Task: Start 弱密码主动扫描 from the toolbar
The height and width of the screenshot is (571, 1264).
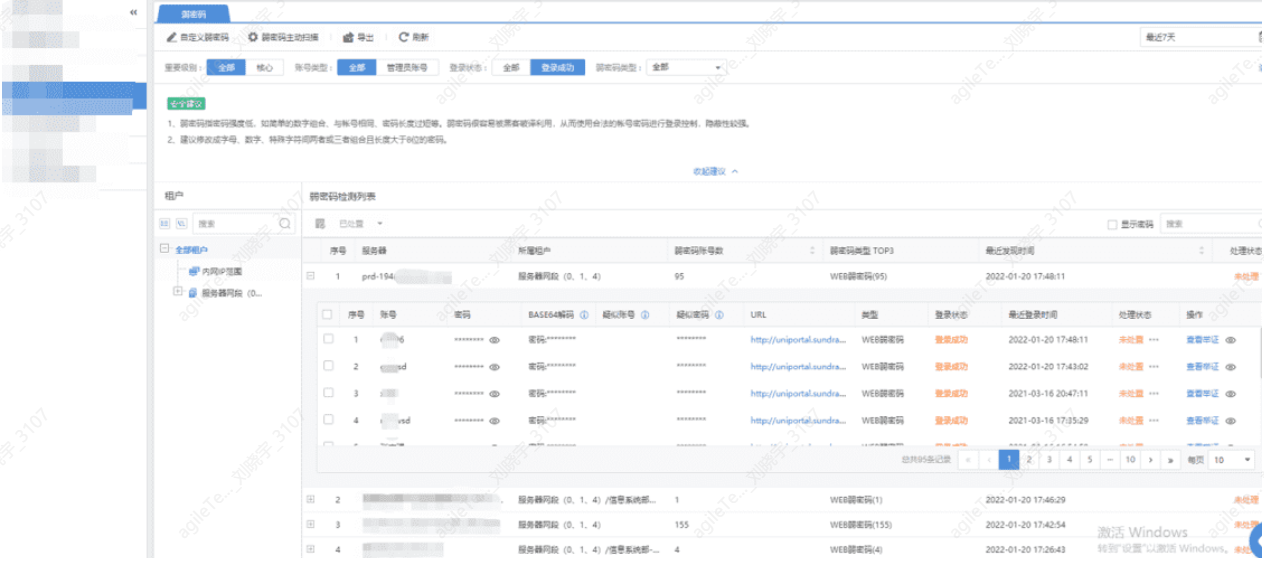Action: (x=284, y=37)
